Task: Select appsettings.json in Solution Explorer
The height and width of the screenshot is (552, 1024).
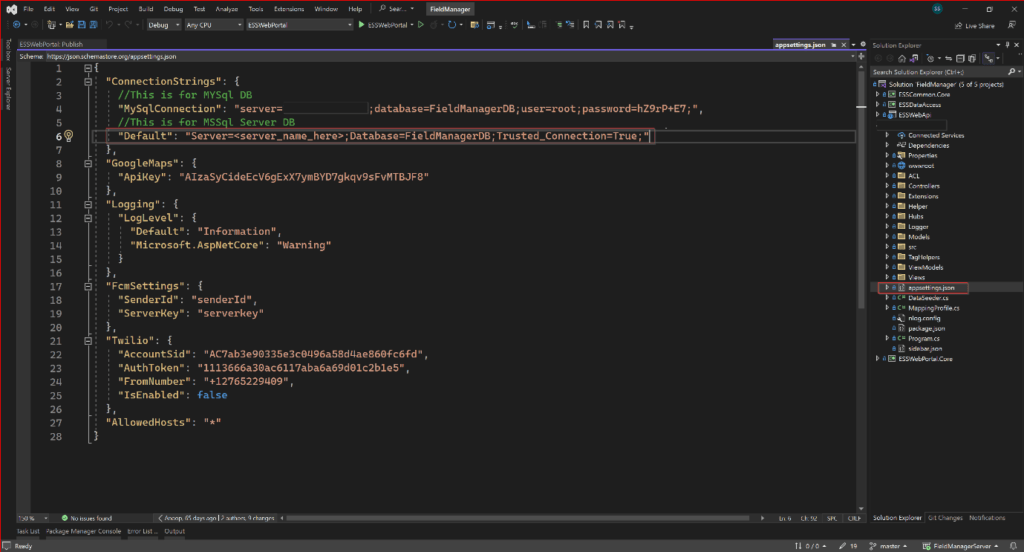Action: 931,287
